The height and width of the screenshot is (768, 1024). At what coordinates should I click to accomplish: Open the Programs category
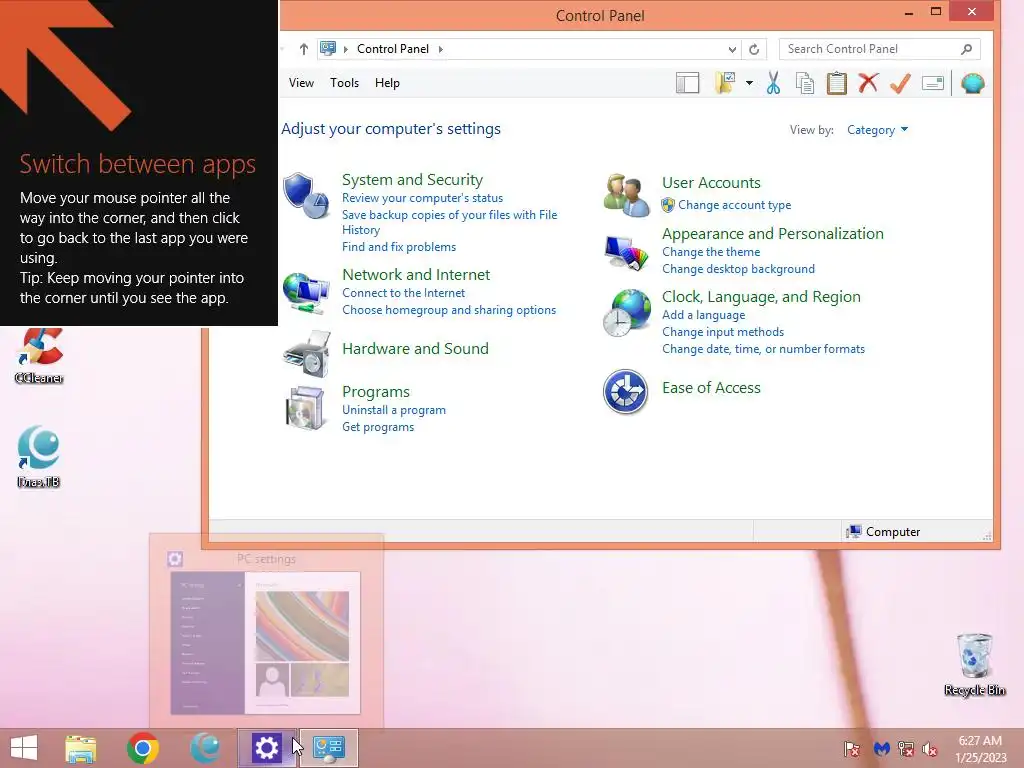pyautogui.click(x=376, y=392)
